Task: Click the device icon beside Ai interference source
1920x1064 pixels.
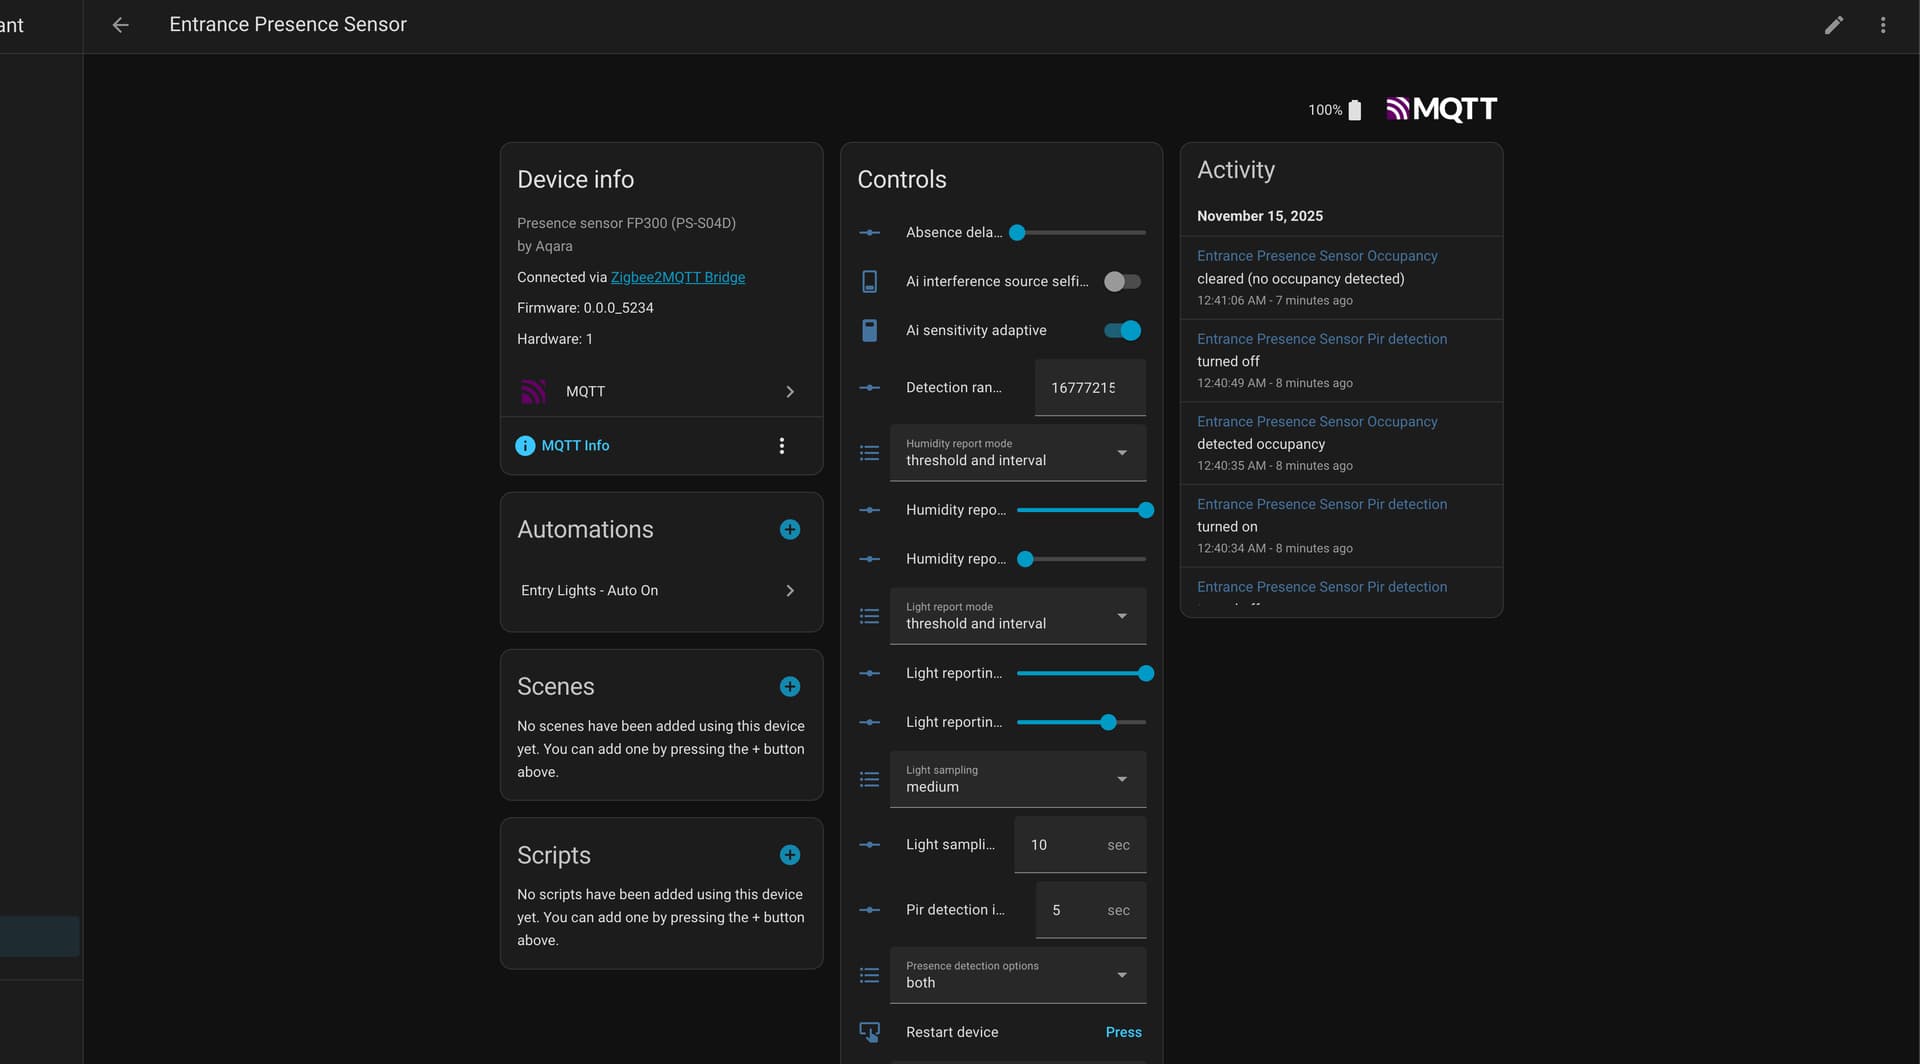Action: point(870,282)
